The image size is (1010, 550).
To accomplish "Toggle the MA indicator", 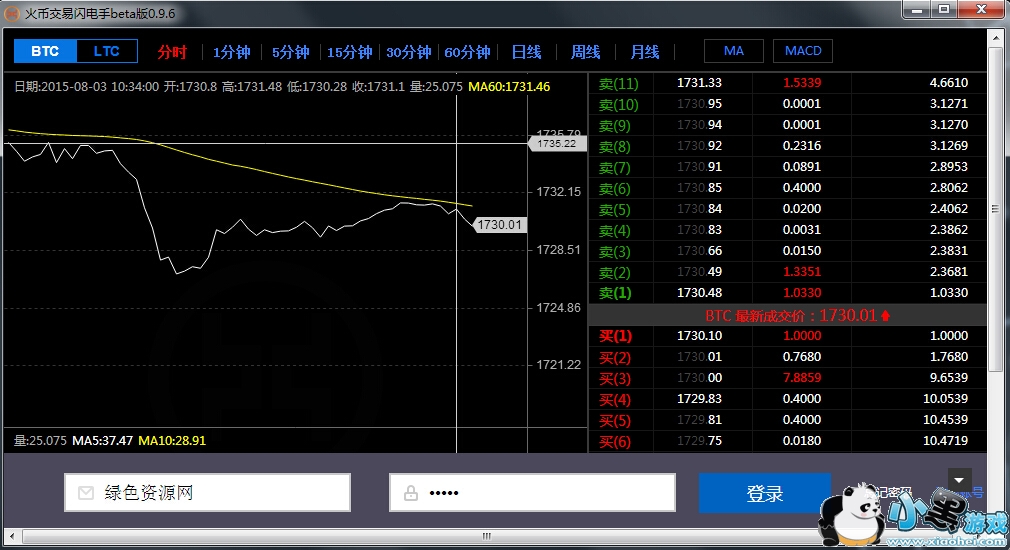I will [x=734, y=51].
